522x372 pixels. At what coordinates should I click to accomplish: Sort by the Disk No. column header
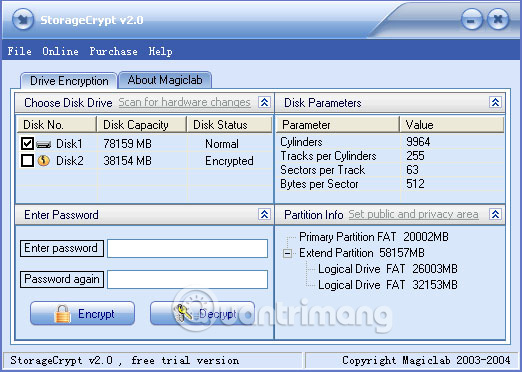56,125
